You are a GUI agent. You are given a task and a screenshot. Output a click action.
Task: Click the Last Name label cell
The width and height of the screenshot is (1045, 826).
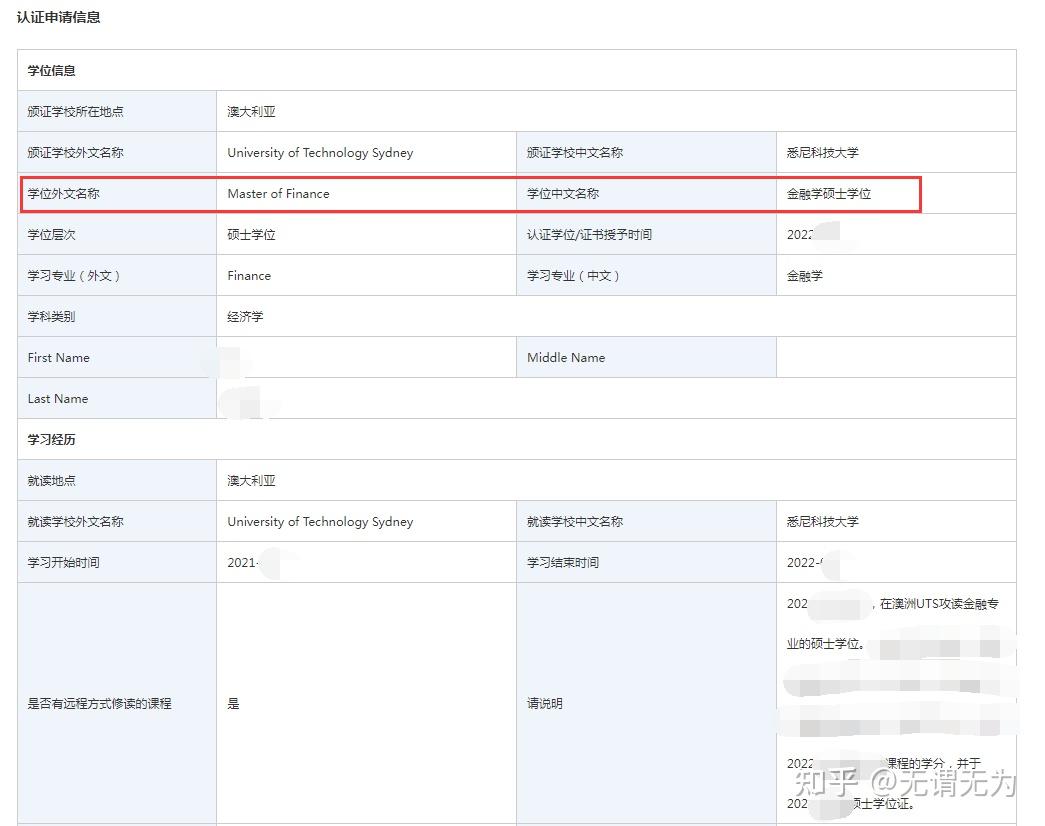click(58, 399)
